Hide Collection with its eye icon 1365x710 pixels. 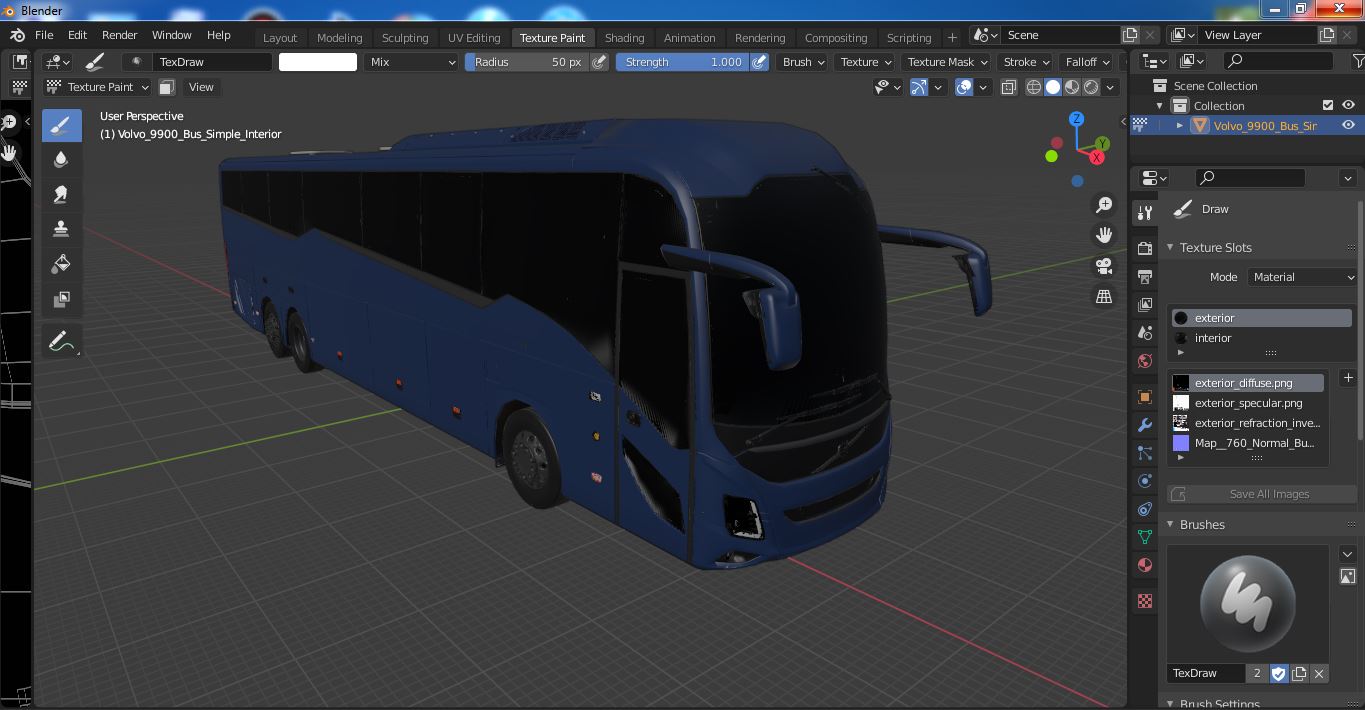click(1348, 105)
